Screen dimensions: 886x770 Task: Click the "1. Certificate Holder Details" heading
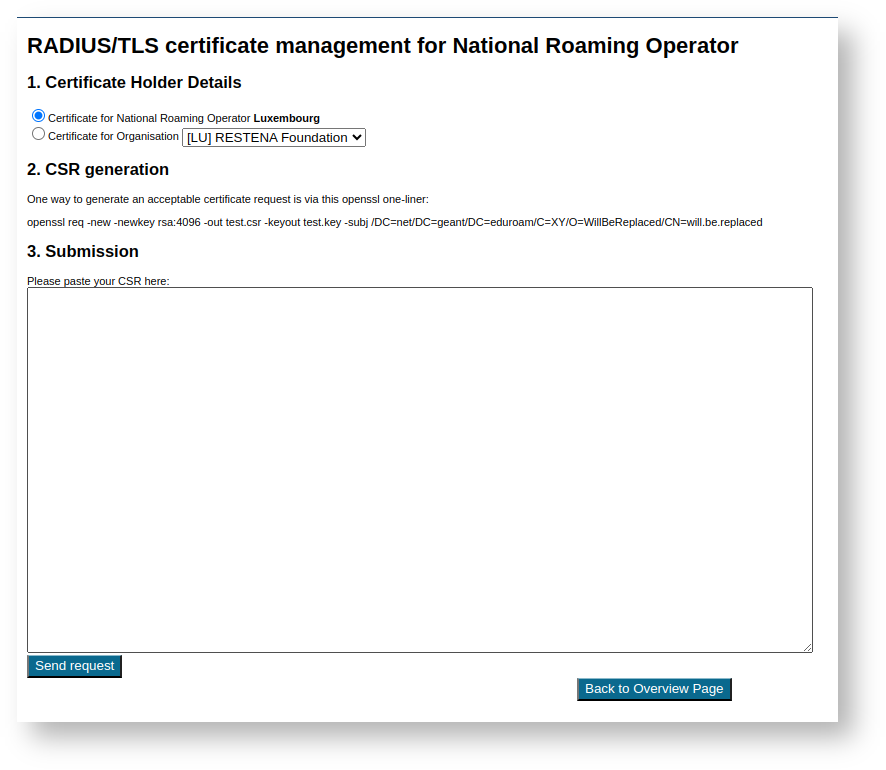(x=134, y=82)
